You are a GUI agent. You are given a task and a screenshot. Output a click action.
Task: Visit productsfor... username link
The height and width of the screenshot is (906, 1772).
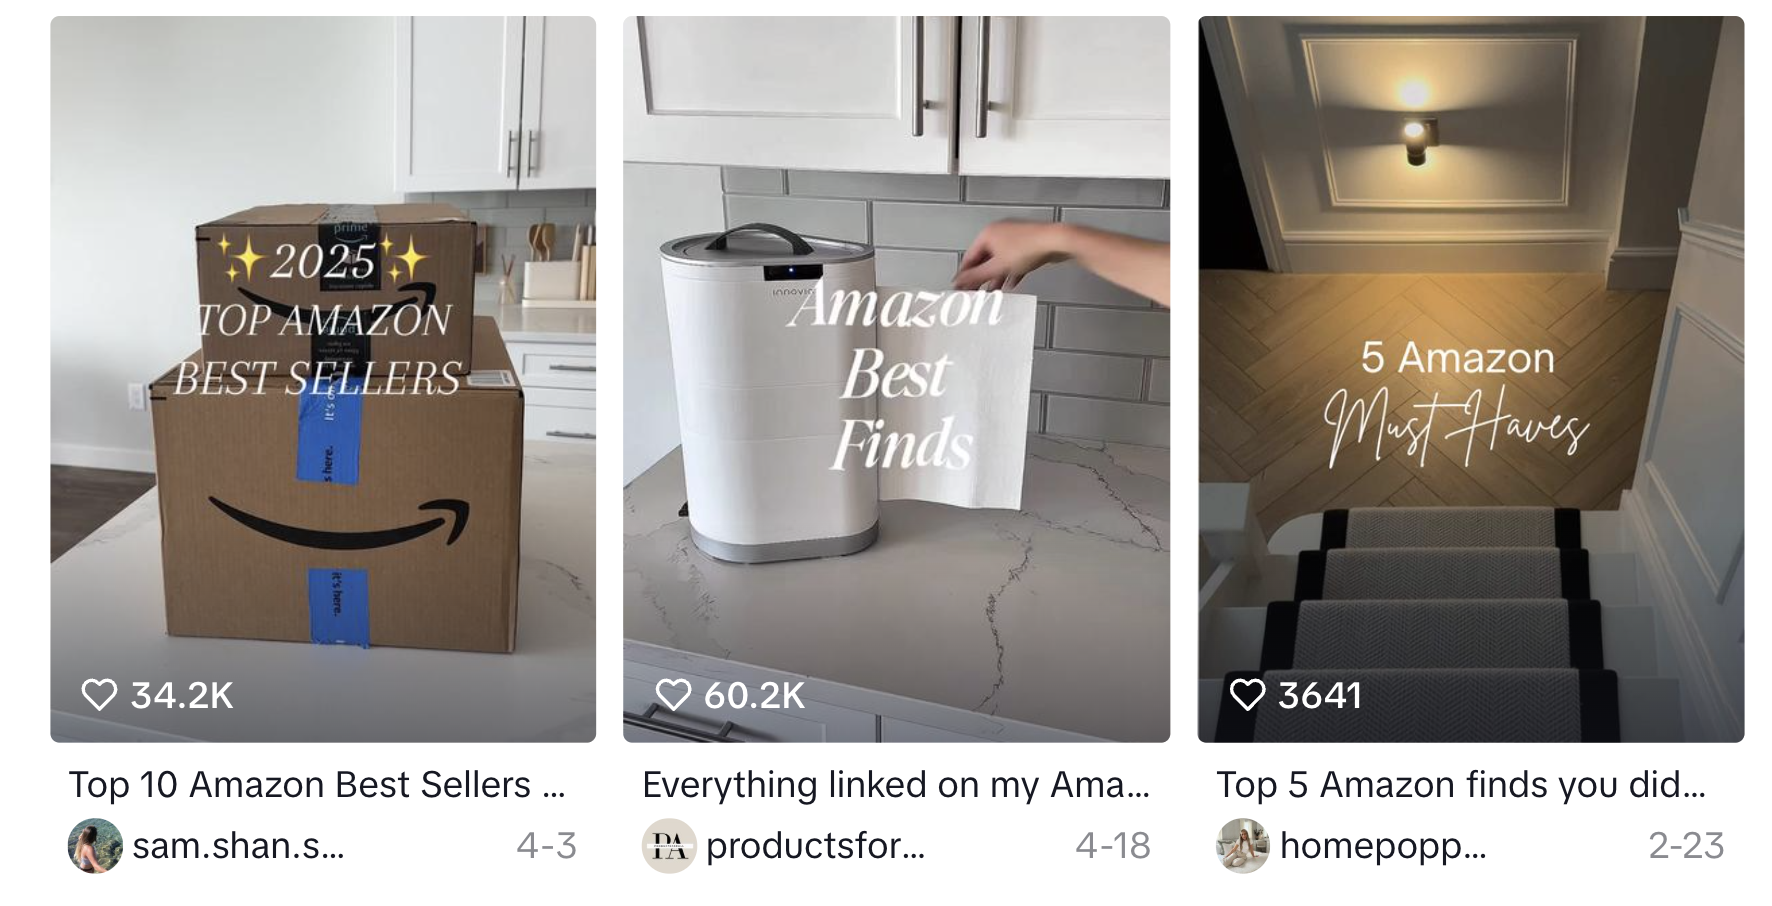(816, 846)
